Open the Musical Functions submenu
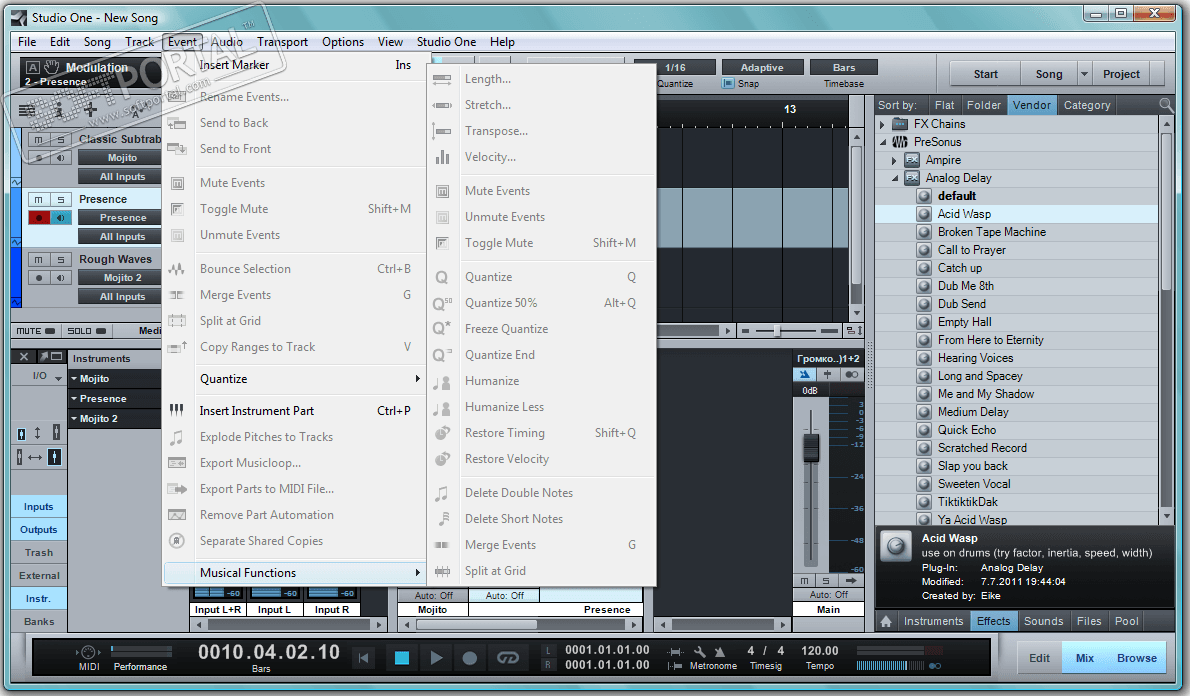 295,572
